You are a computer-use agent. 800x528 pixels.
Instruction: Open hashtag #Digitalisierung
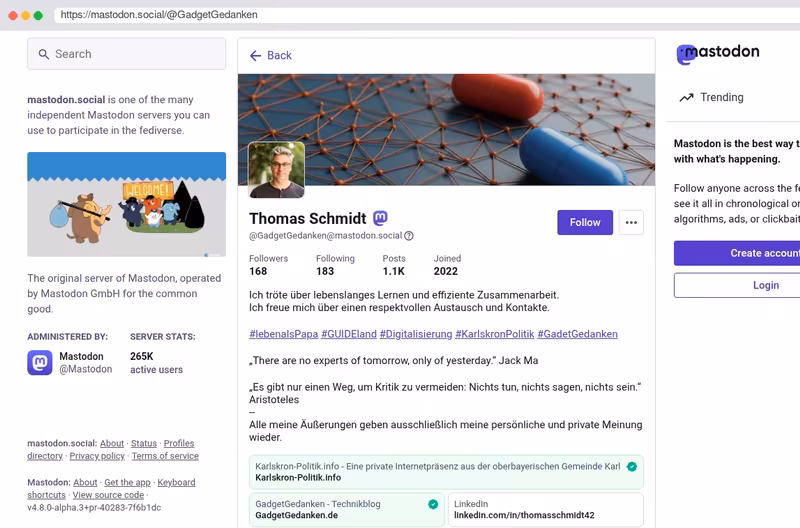coord(416,334)
